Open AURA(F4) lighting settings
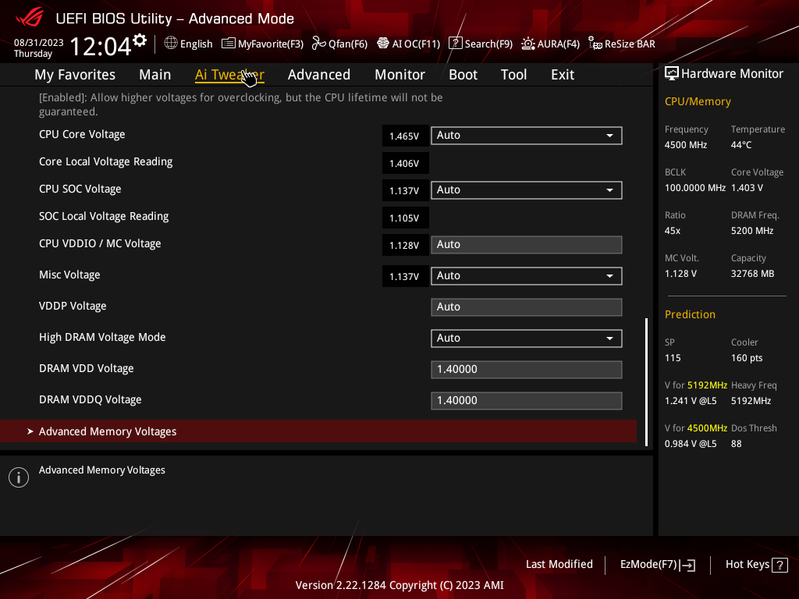 (x=550, y=44)
